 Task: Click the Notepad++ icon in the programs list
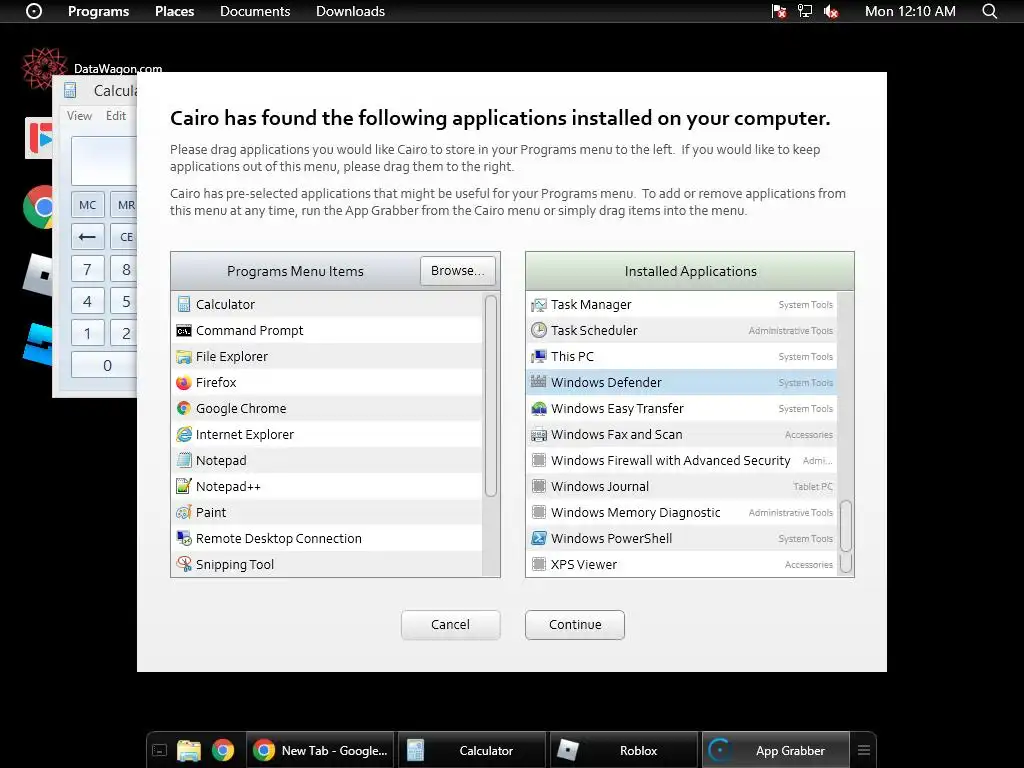pyautogui.click(x=184, y=487)
